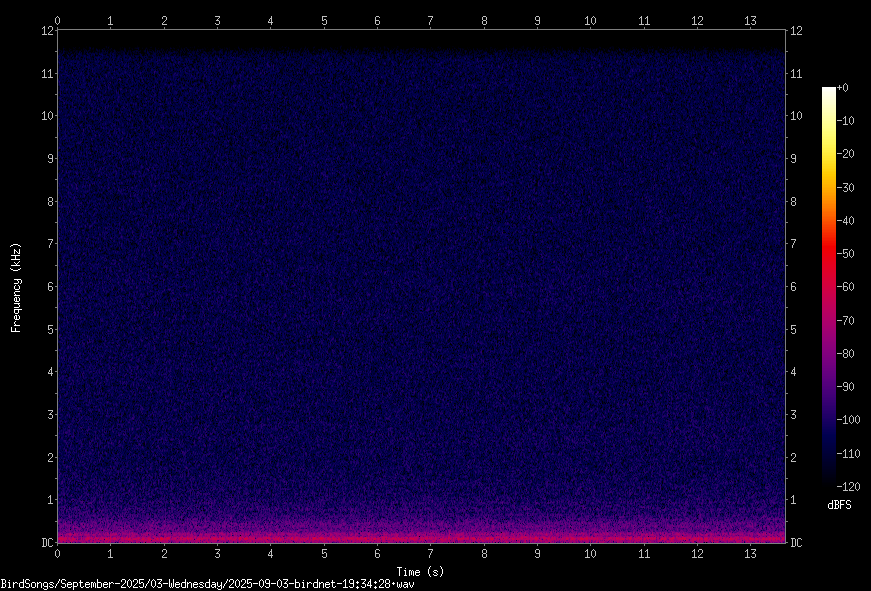Click the "dBFS" label under the color scale
The width and height of the screenshot is (871, 591).
[839, 505]
